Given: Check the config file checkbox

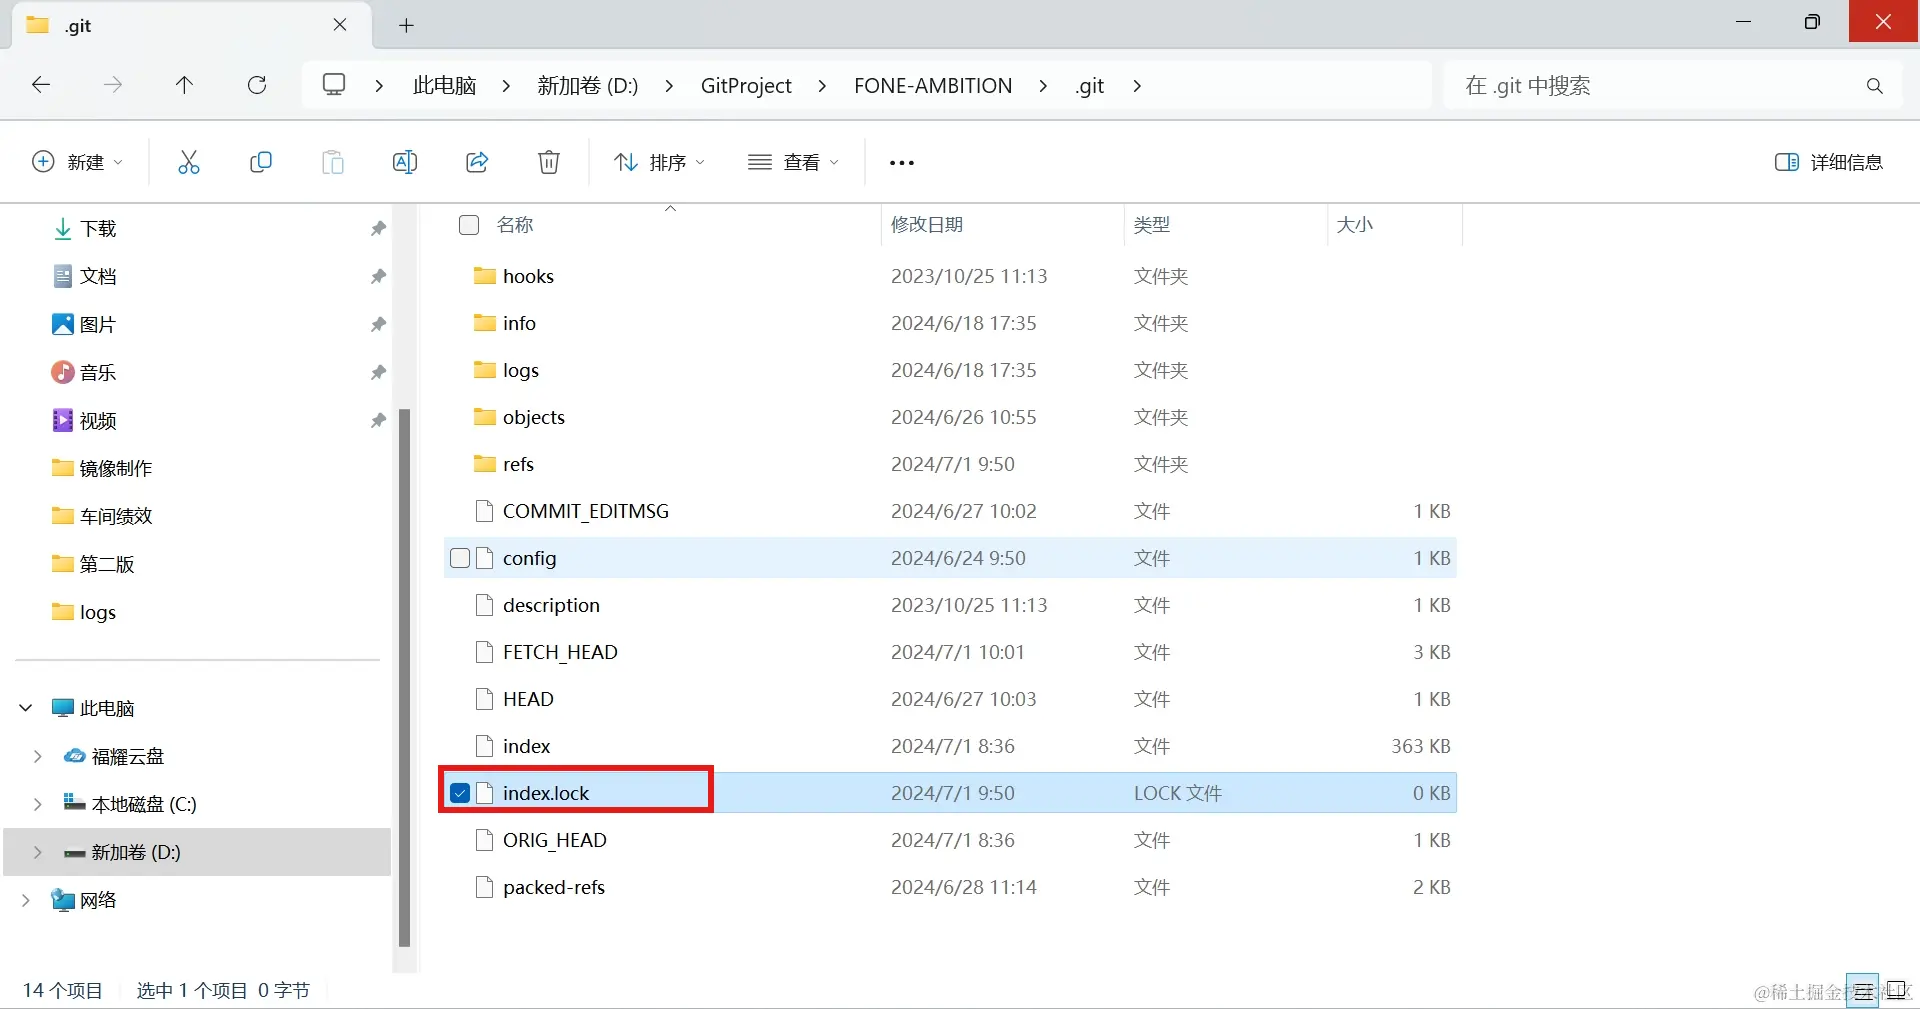Looking at the screenshot, I should (x=460, y=558).
